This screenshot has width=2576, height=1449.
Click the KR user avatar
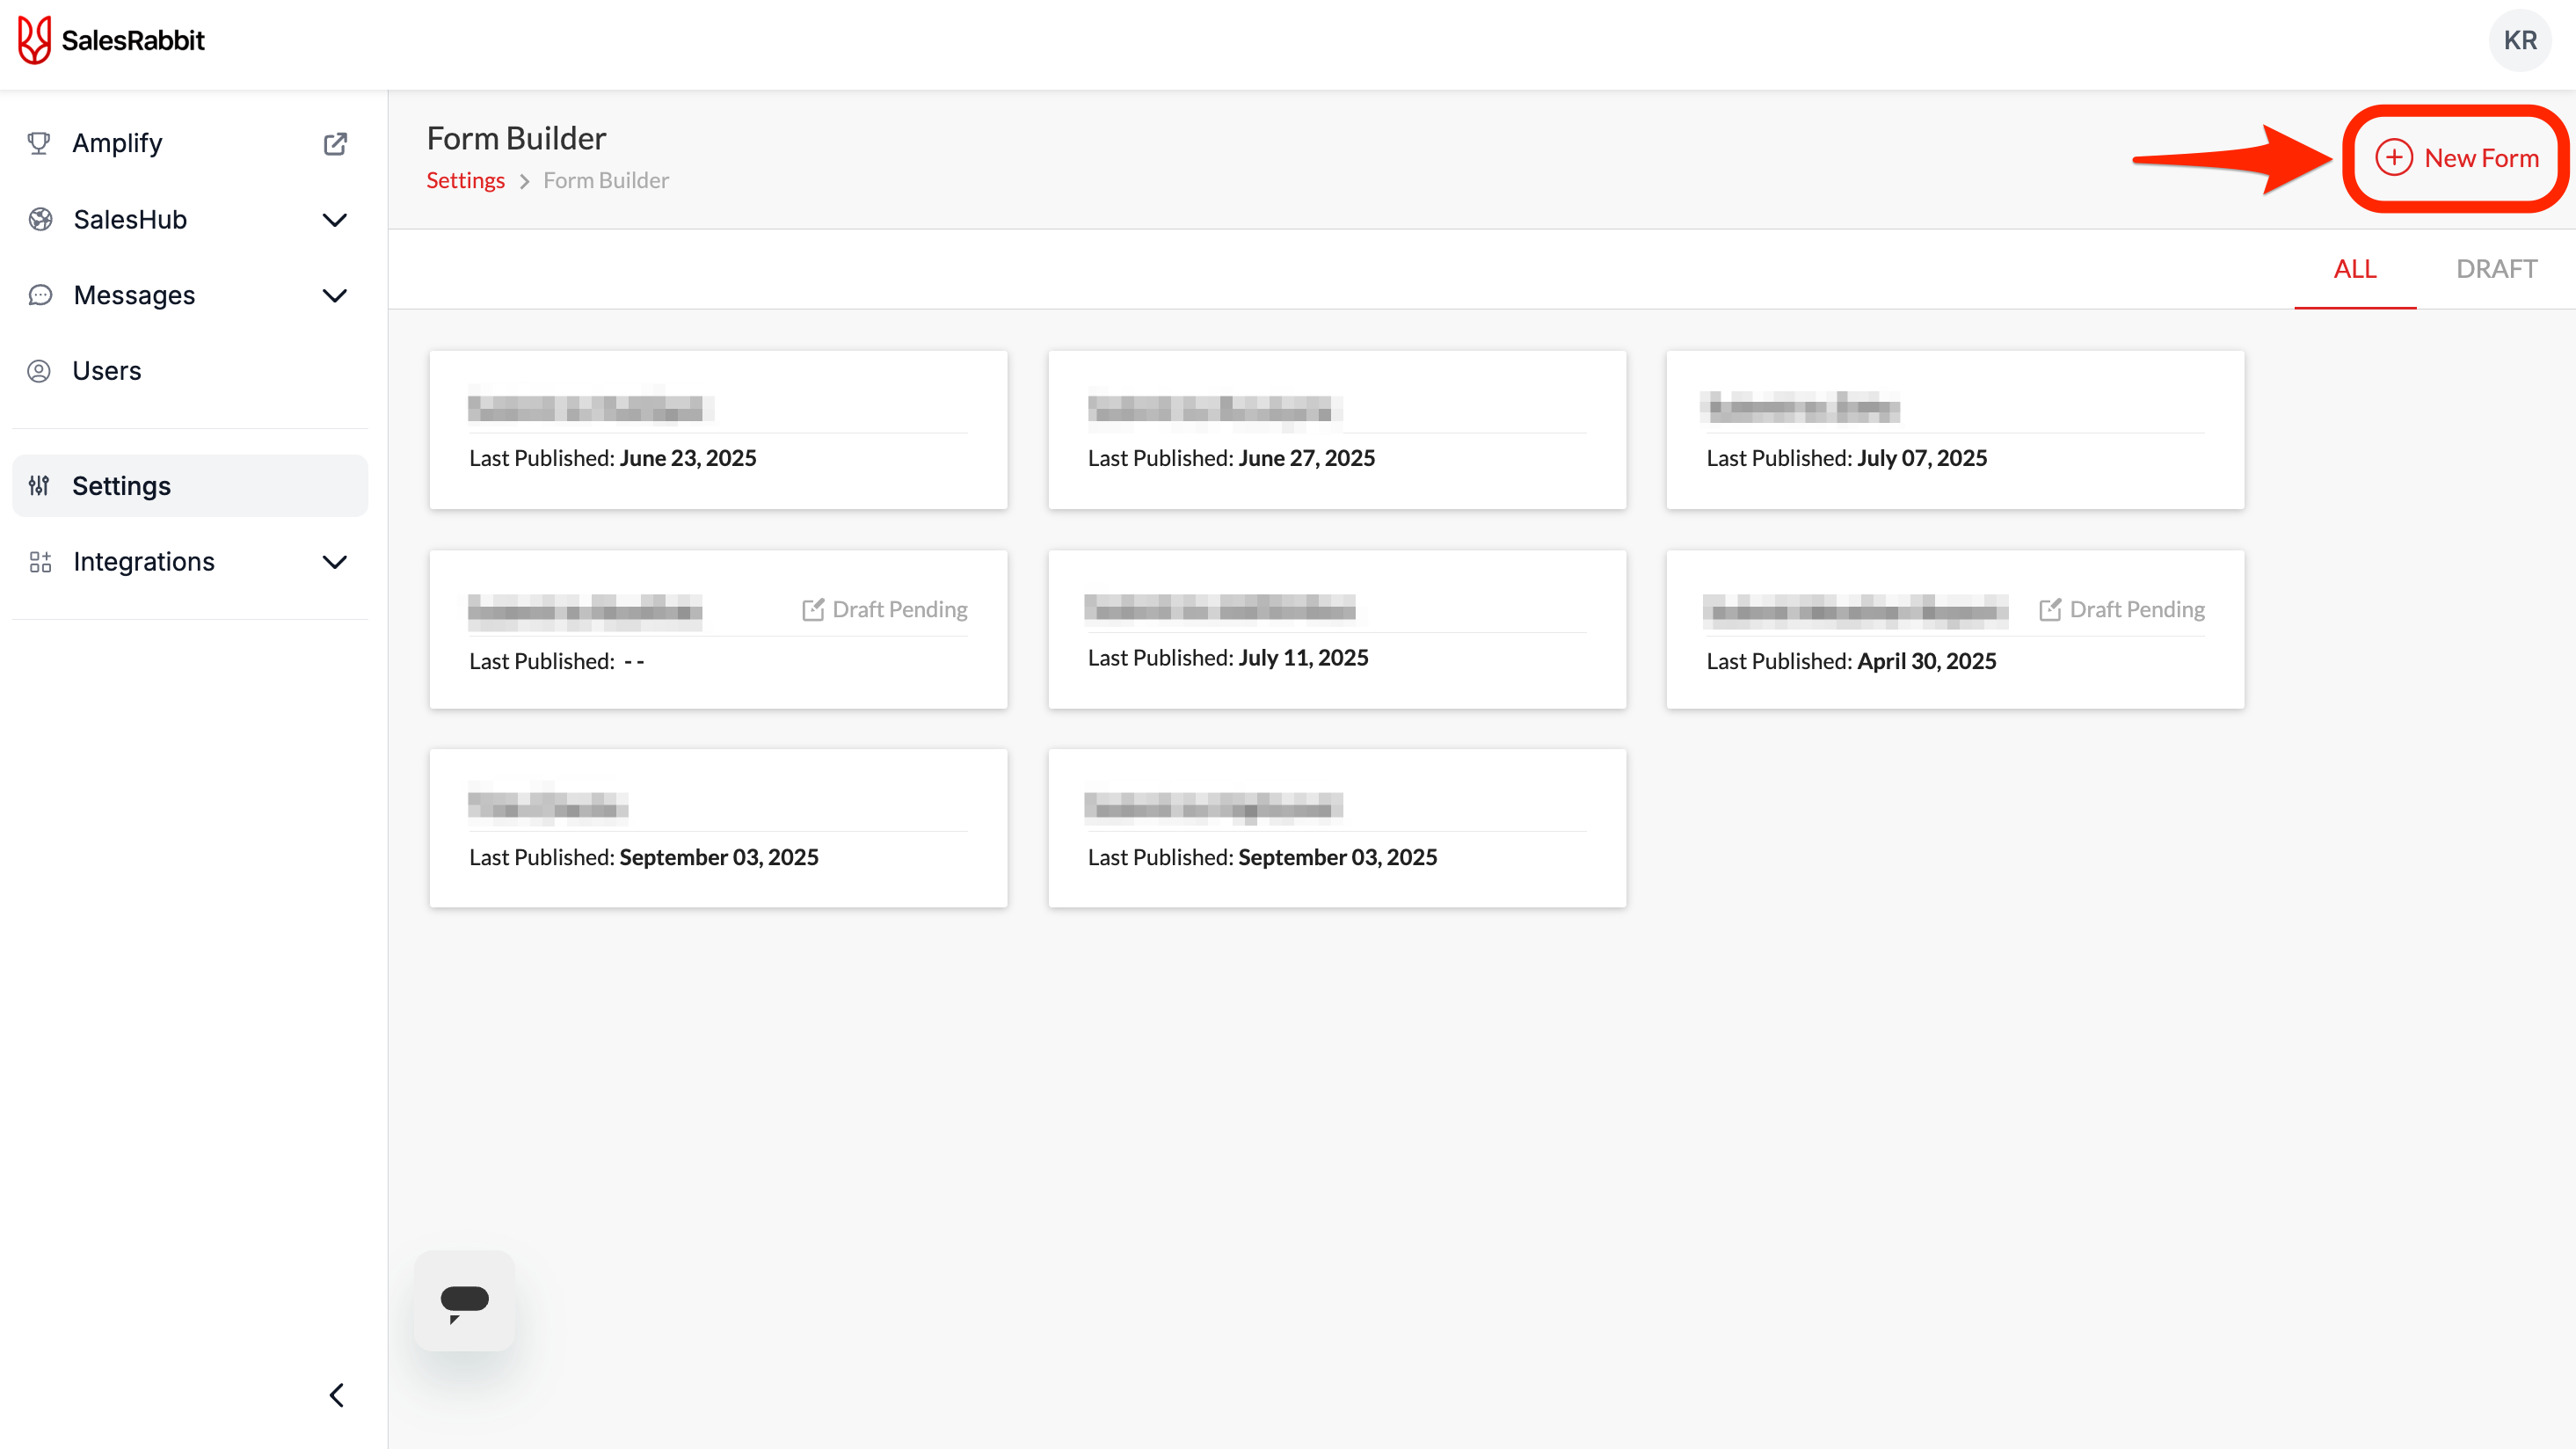tap(2519, 40)
